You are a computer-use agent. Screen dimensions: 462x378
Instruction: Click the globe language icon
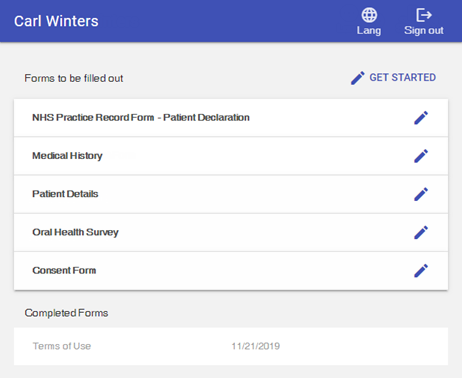[369, 15]
